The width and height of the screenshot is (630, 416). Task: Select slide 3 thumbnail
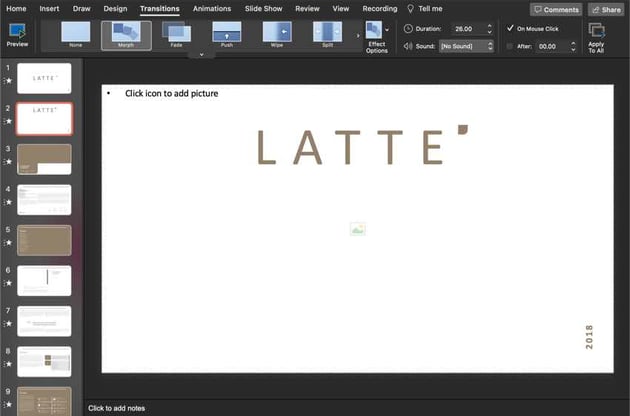click(44, 159)
